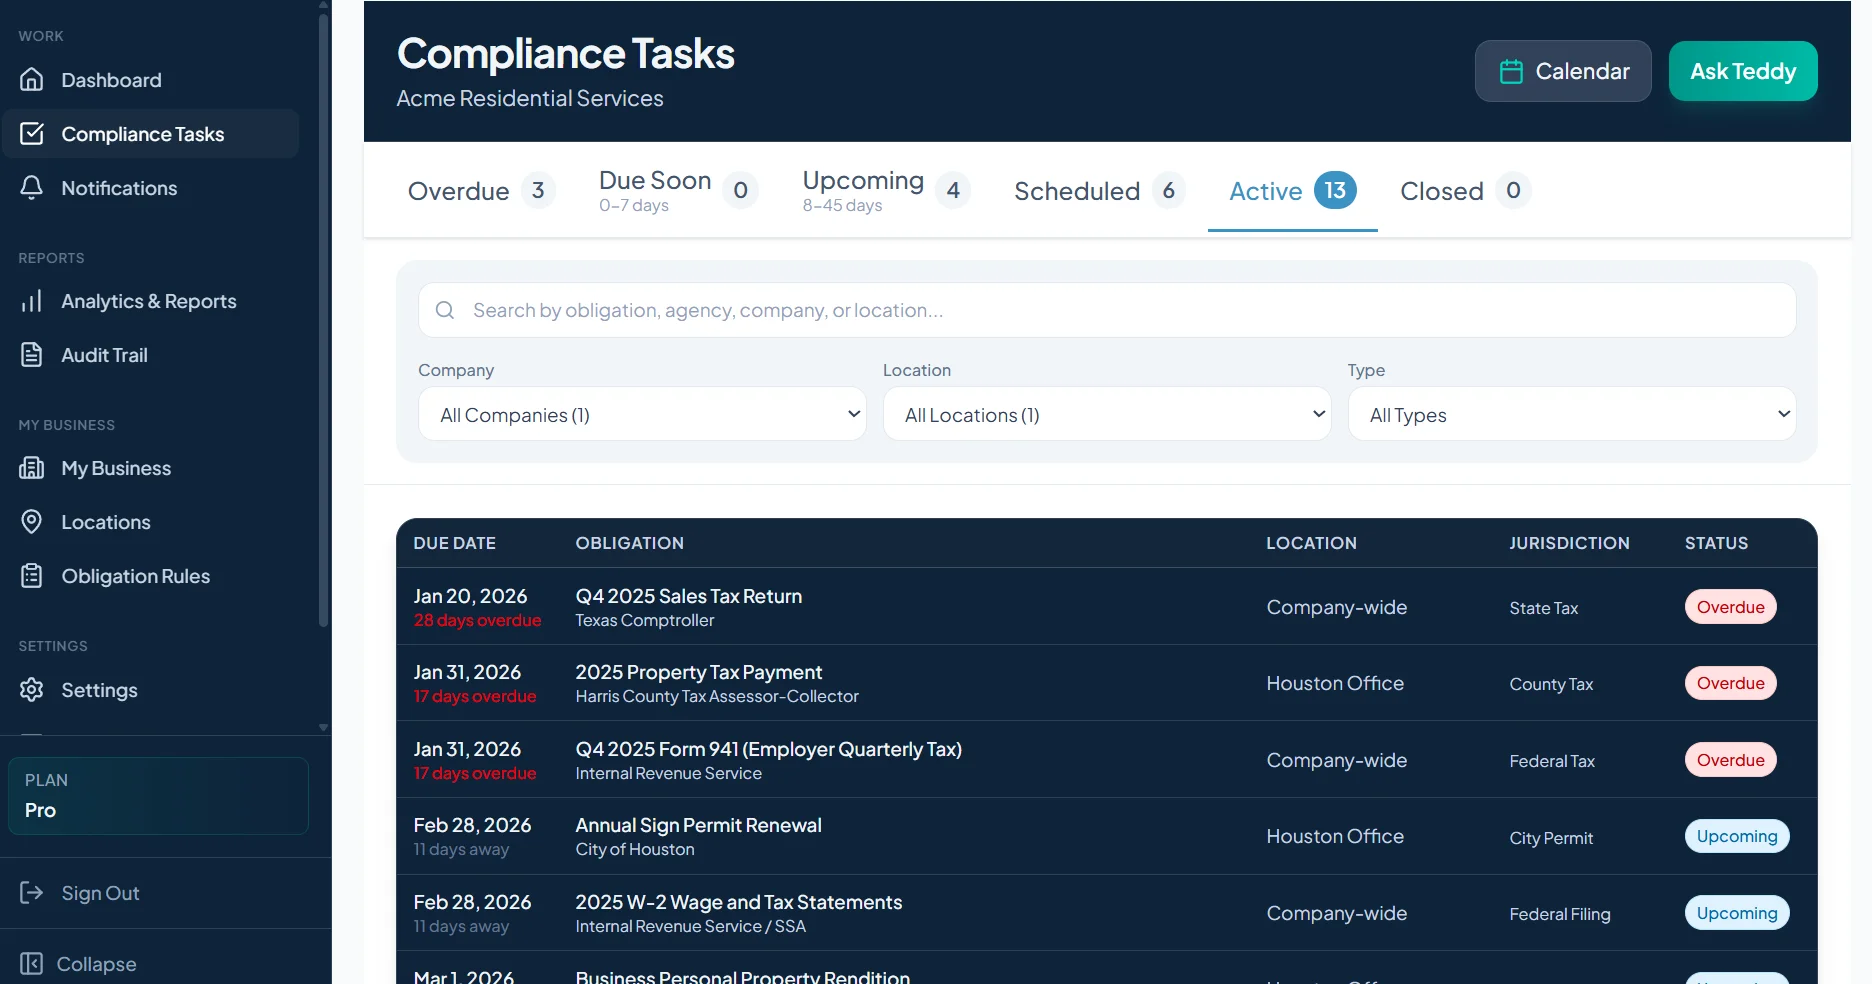1872x984 pixels.
Task: Open the All Types dropdown
Action: click(x=1572, y=414)
